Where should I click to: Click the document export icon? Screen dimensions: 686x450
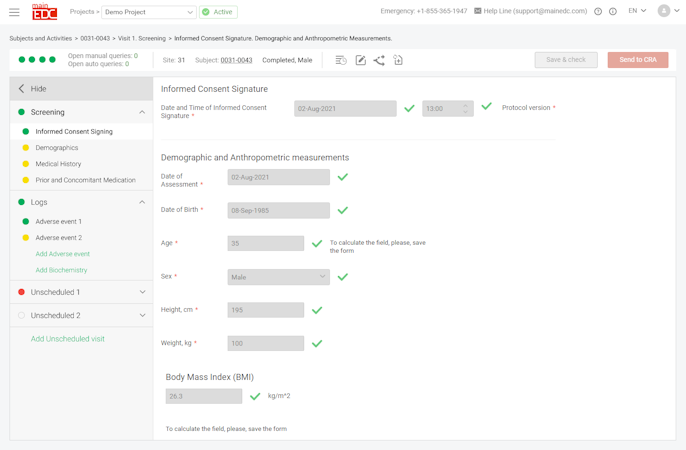point(398,60)
